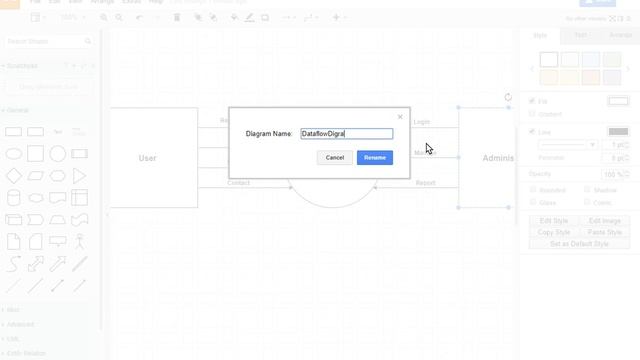The height and width of the screenshot is (360, 640).
Task: Toggle the Line checkbox in Style panel
Action: click(x=532, y=131)
